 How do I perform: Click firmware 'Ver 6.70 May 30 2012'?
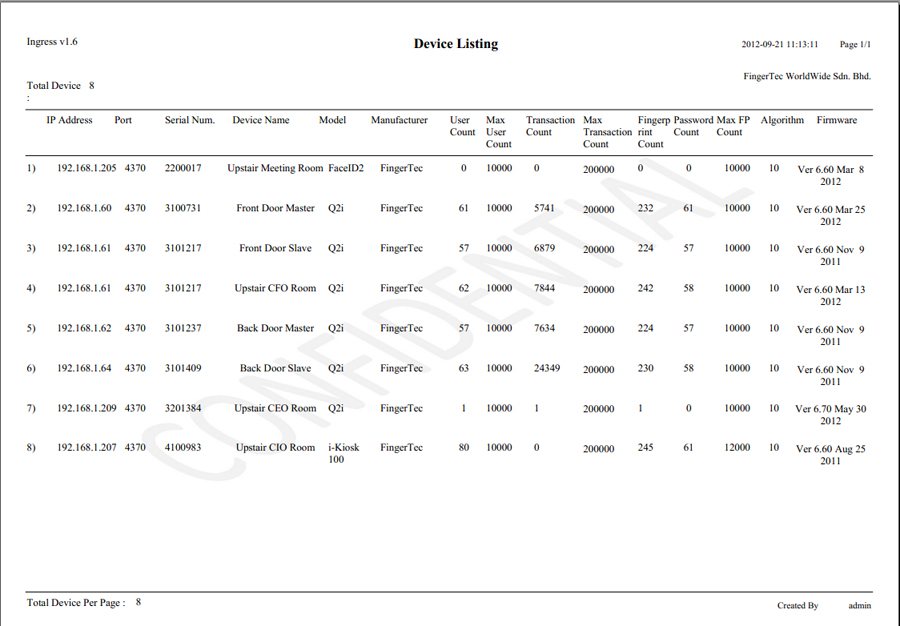tap(831, 415)
